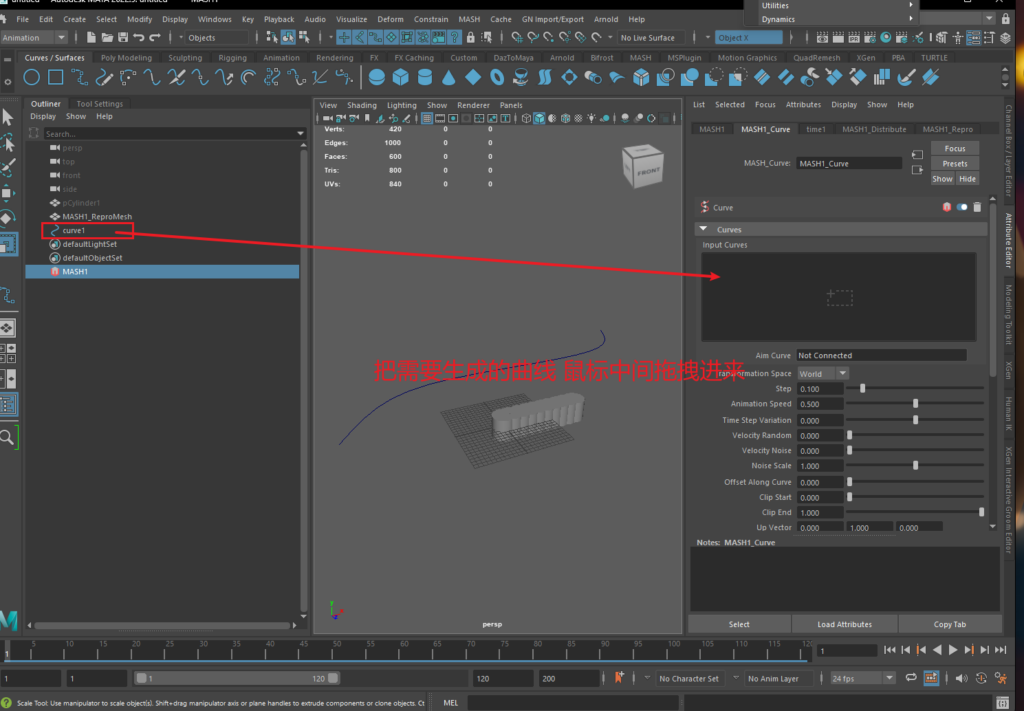Click the Redo arrow icon
Image resolution: width=1024 pixels, height=711 pixels.
[155, 37]
